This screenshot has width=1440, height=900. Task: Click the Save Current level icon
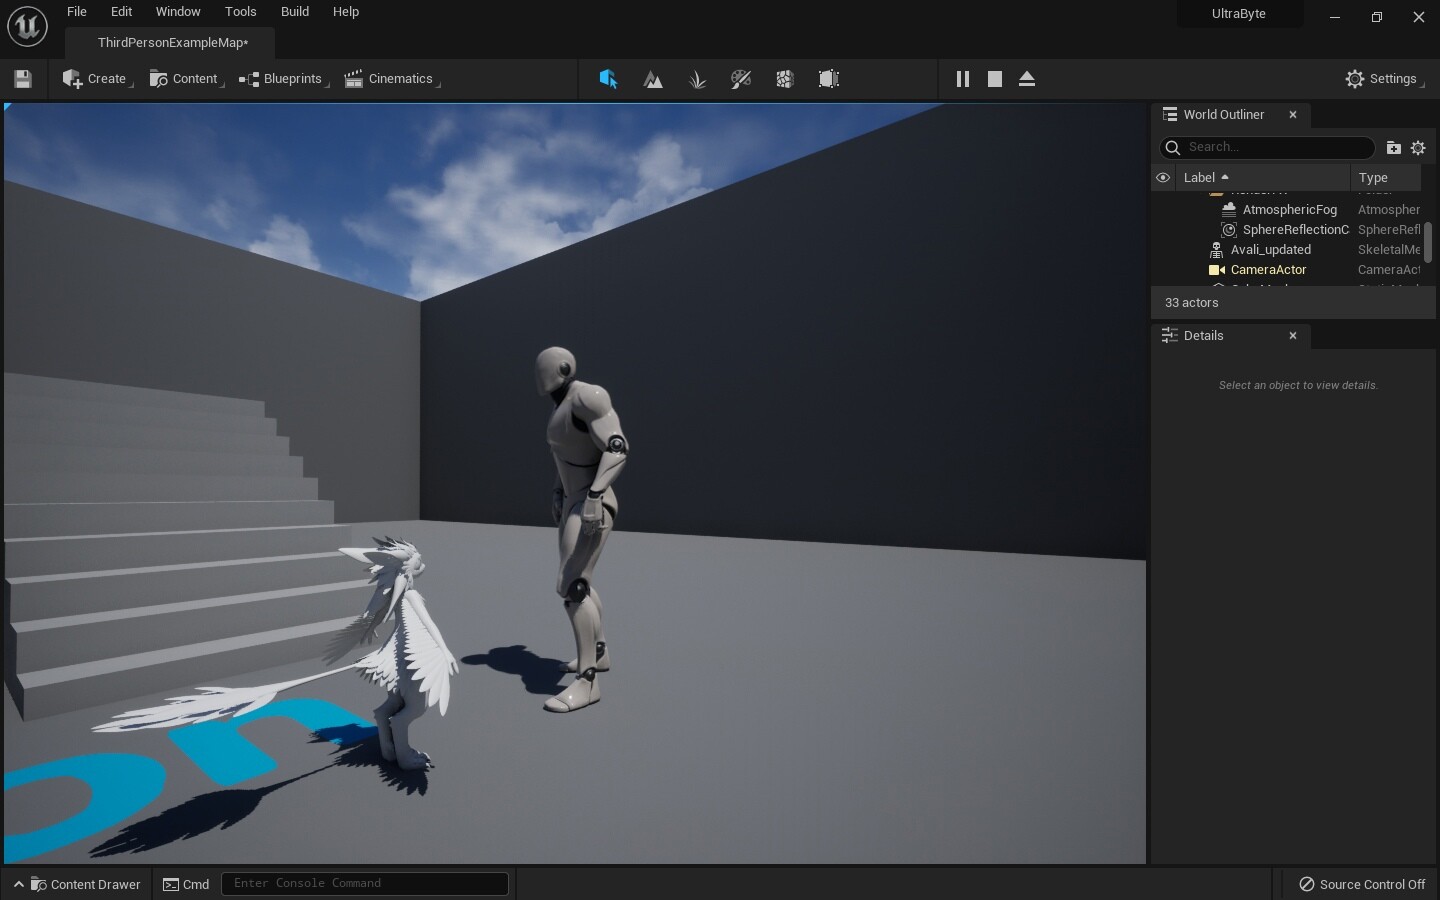[22, 79]
